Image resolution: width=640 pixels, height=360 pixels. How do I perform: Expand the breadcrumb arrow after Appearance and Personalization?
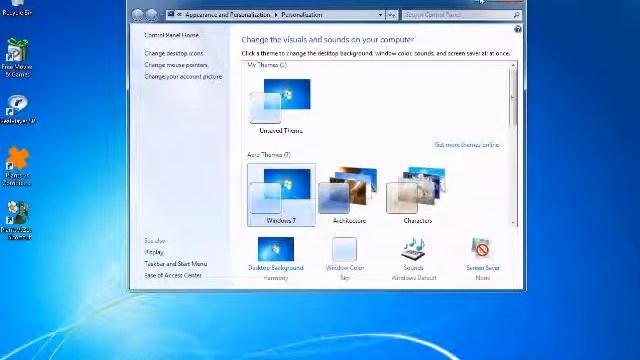click(276, 15)
